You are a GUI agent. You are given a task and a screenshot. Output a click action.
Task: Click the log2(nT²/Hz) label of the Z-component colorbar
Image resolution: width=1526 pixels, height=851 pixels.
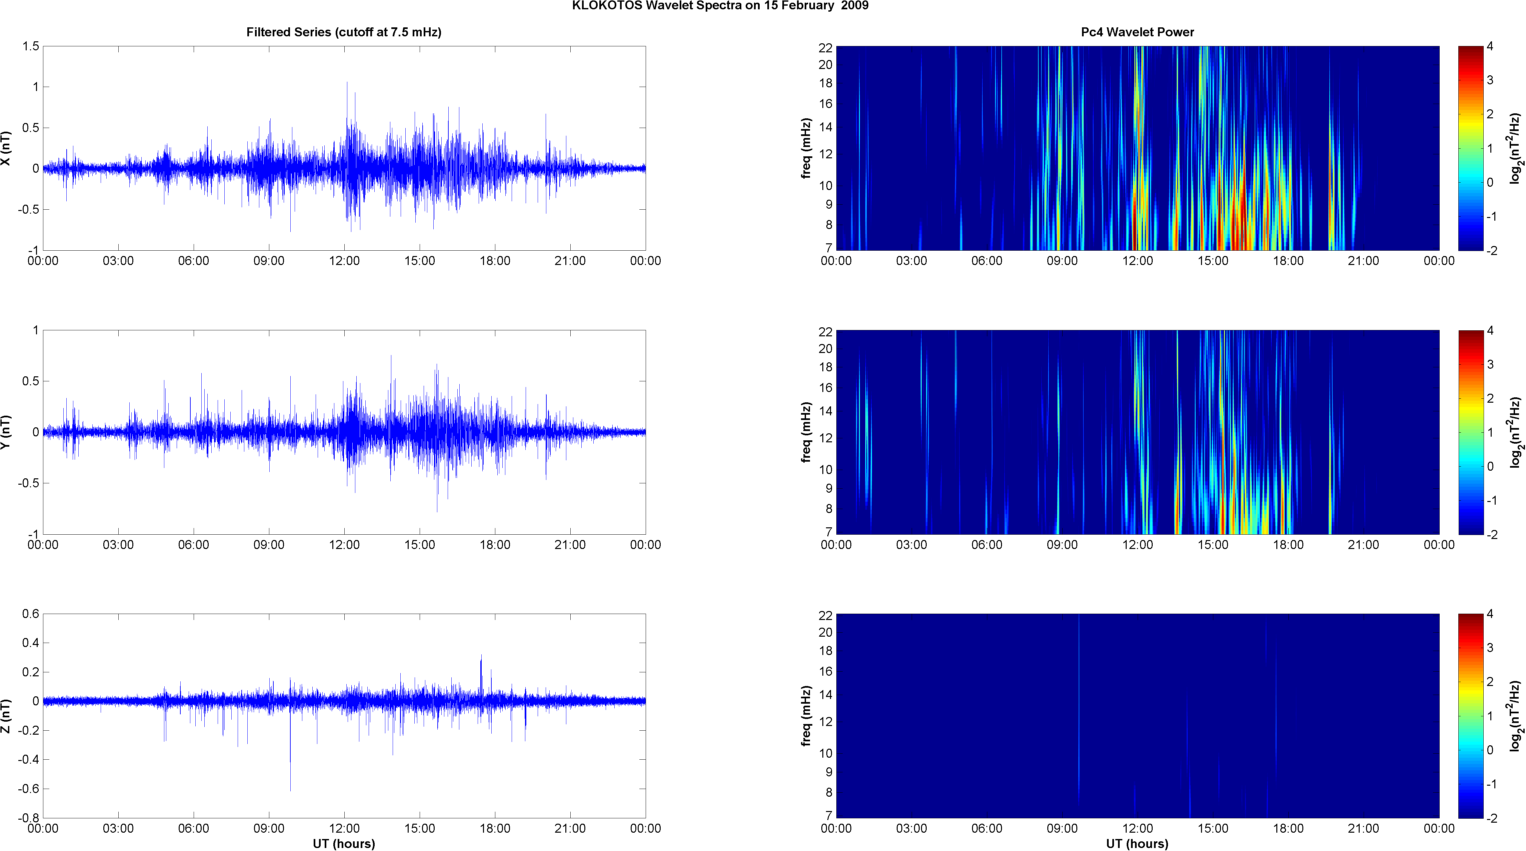(x=1517, y=716)
